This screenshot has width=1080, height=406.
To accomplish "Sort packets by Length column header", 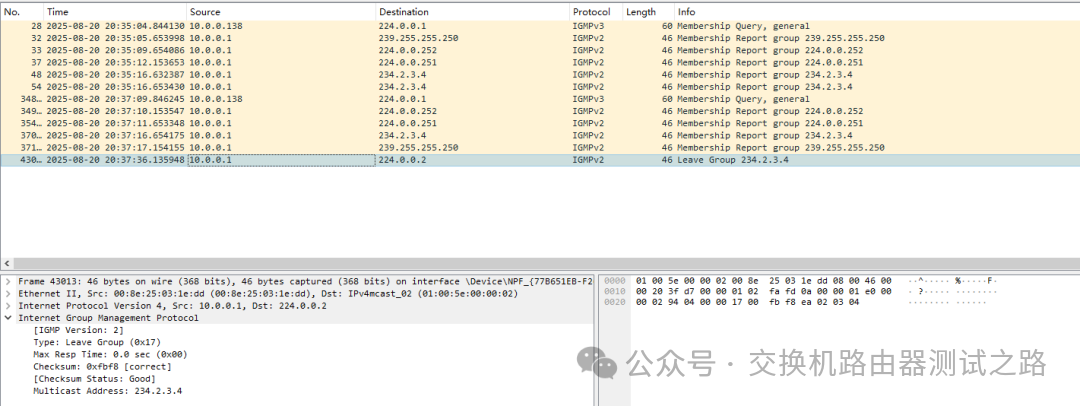I will pyautogui.click(x=641, y=11).
